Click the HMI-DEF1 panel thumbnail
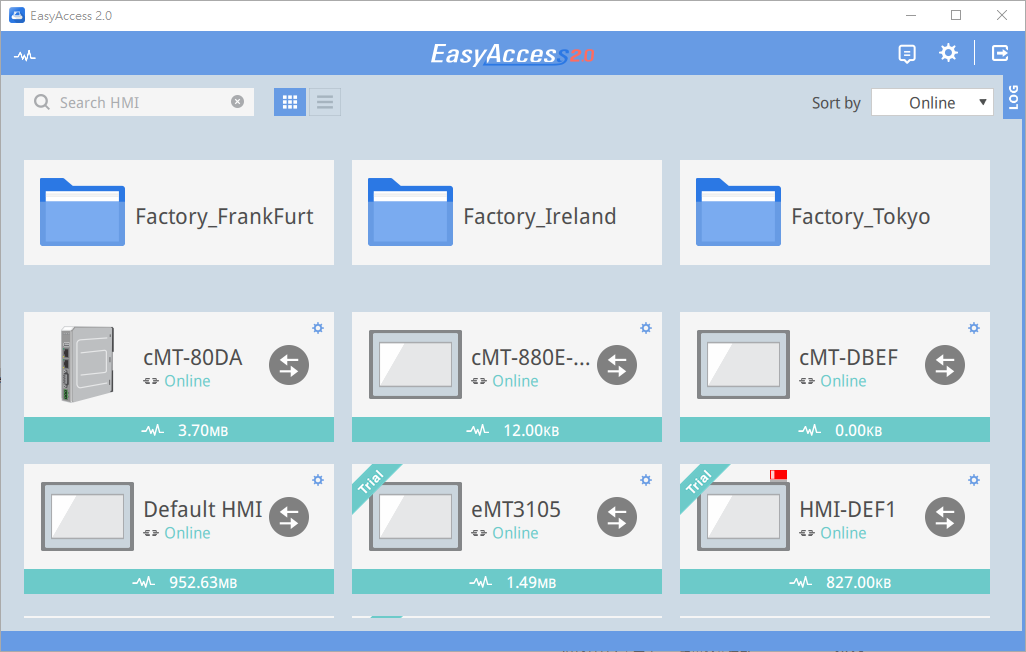This screenshot has width=1026, height=652. [x=743, y=516]
